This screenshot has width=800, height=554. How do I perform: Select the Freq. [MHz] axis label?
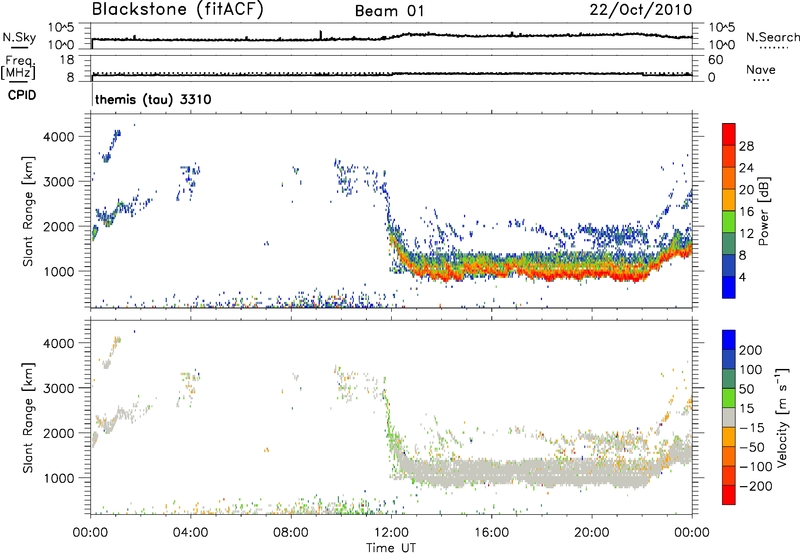tap(18, 68)
